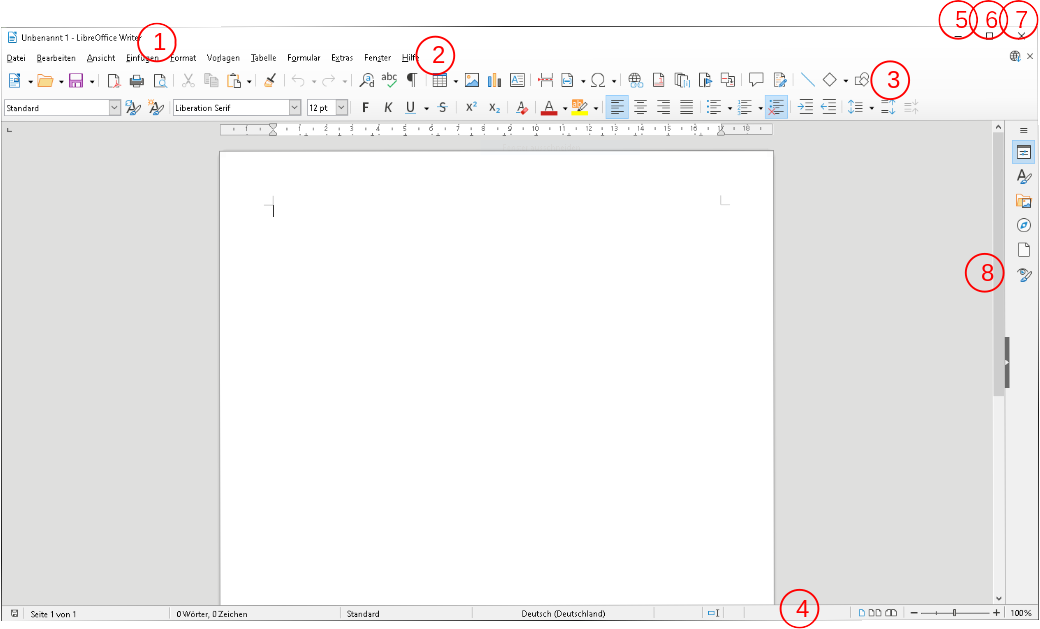Click the Print icon in toolbar
The width and height of the screenshot is (1040, 629).
pos(137,80)
